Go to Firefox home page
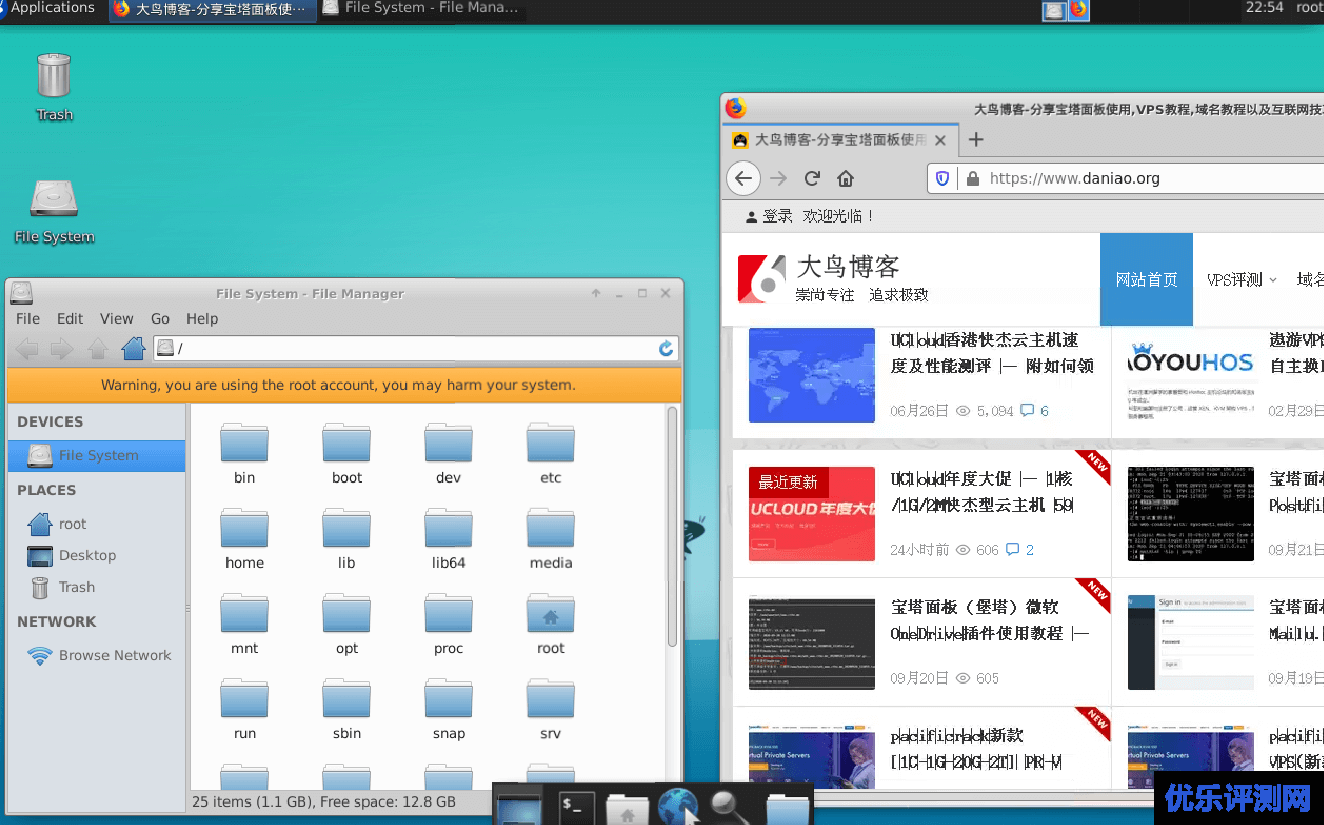 click(846, 179)
